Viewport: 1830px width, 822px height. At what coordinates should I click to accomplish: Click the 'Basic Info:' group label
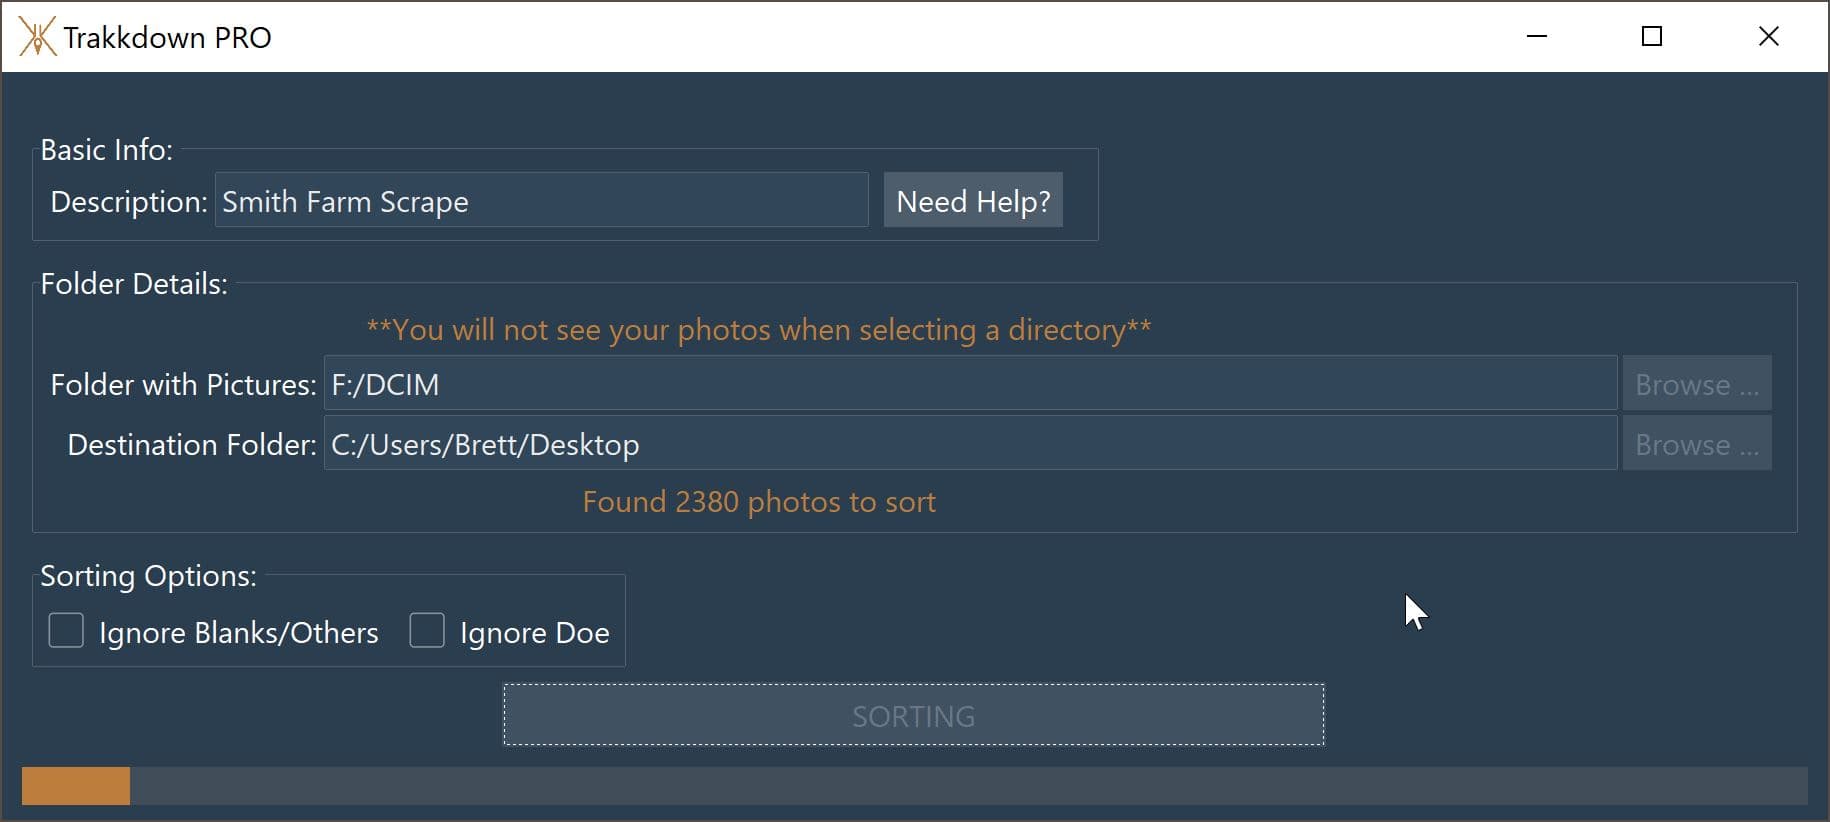[106, 150]
